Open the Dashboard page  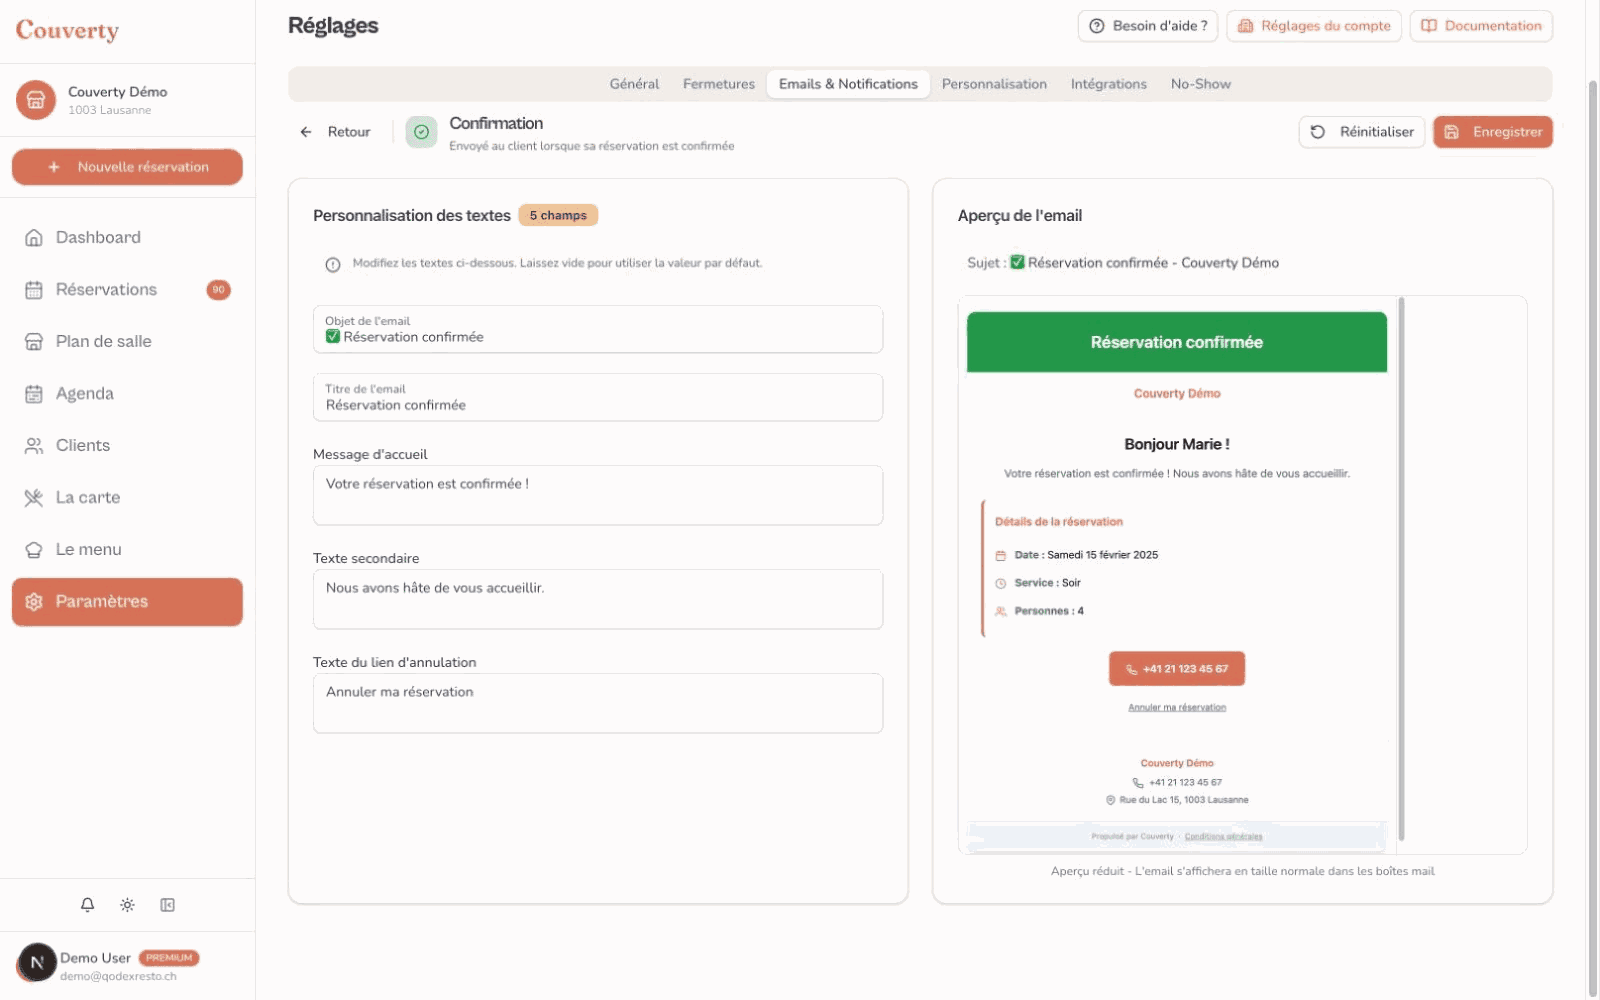pyautogui.click(x=127, y=238)
